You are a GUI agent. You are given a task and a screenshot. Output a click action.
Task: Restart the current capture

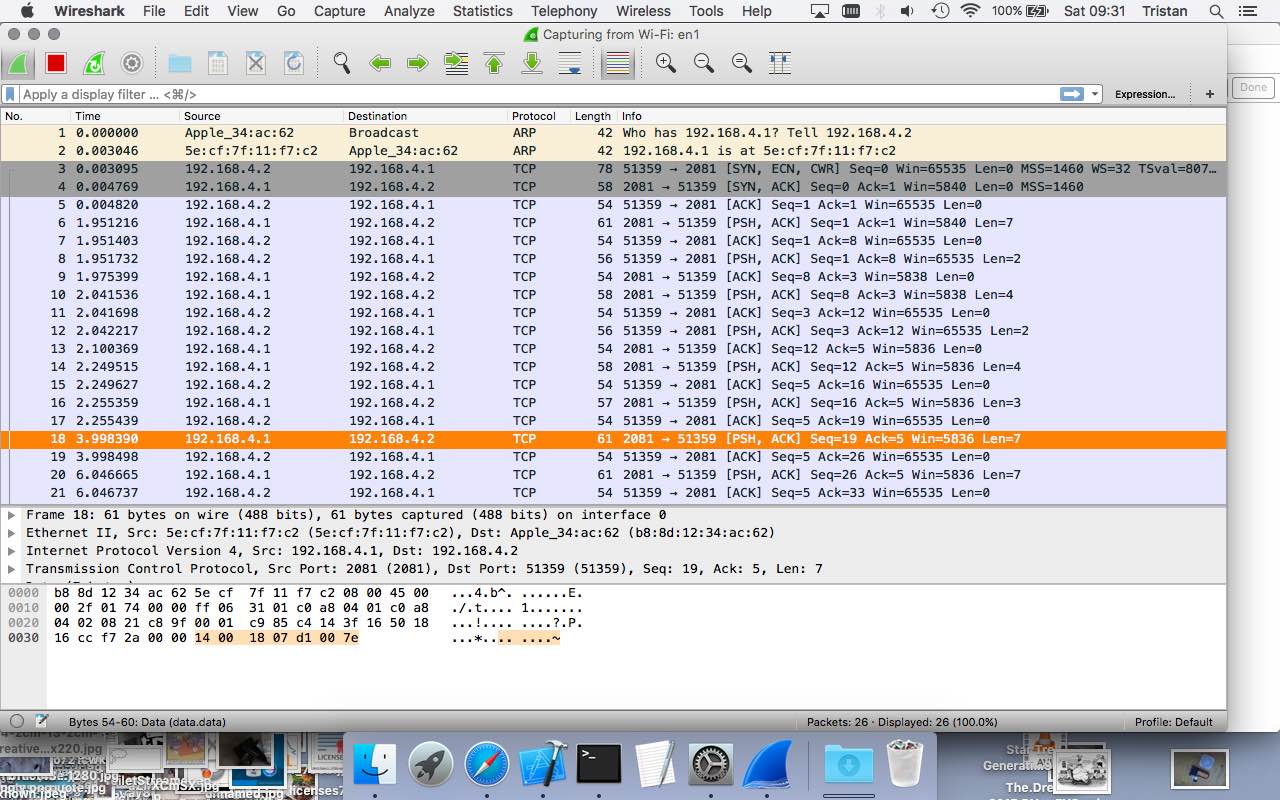click(x=94, y=64)
